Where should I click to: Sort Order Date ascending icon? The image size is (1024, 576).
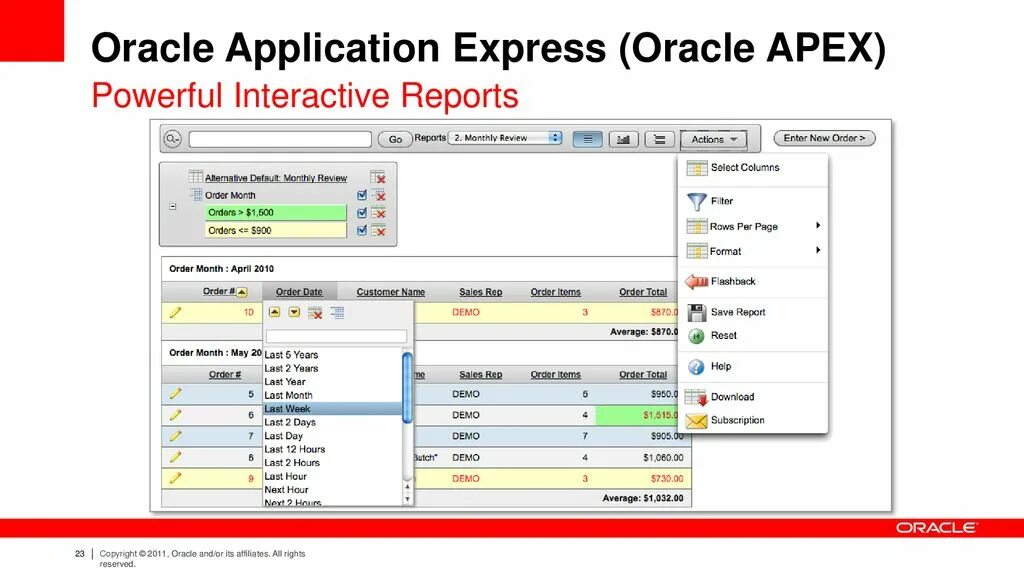[x=274, y=312]
